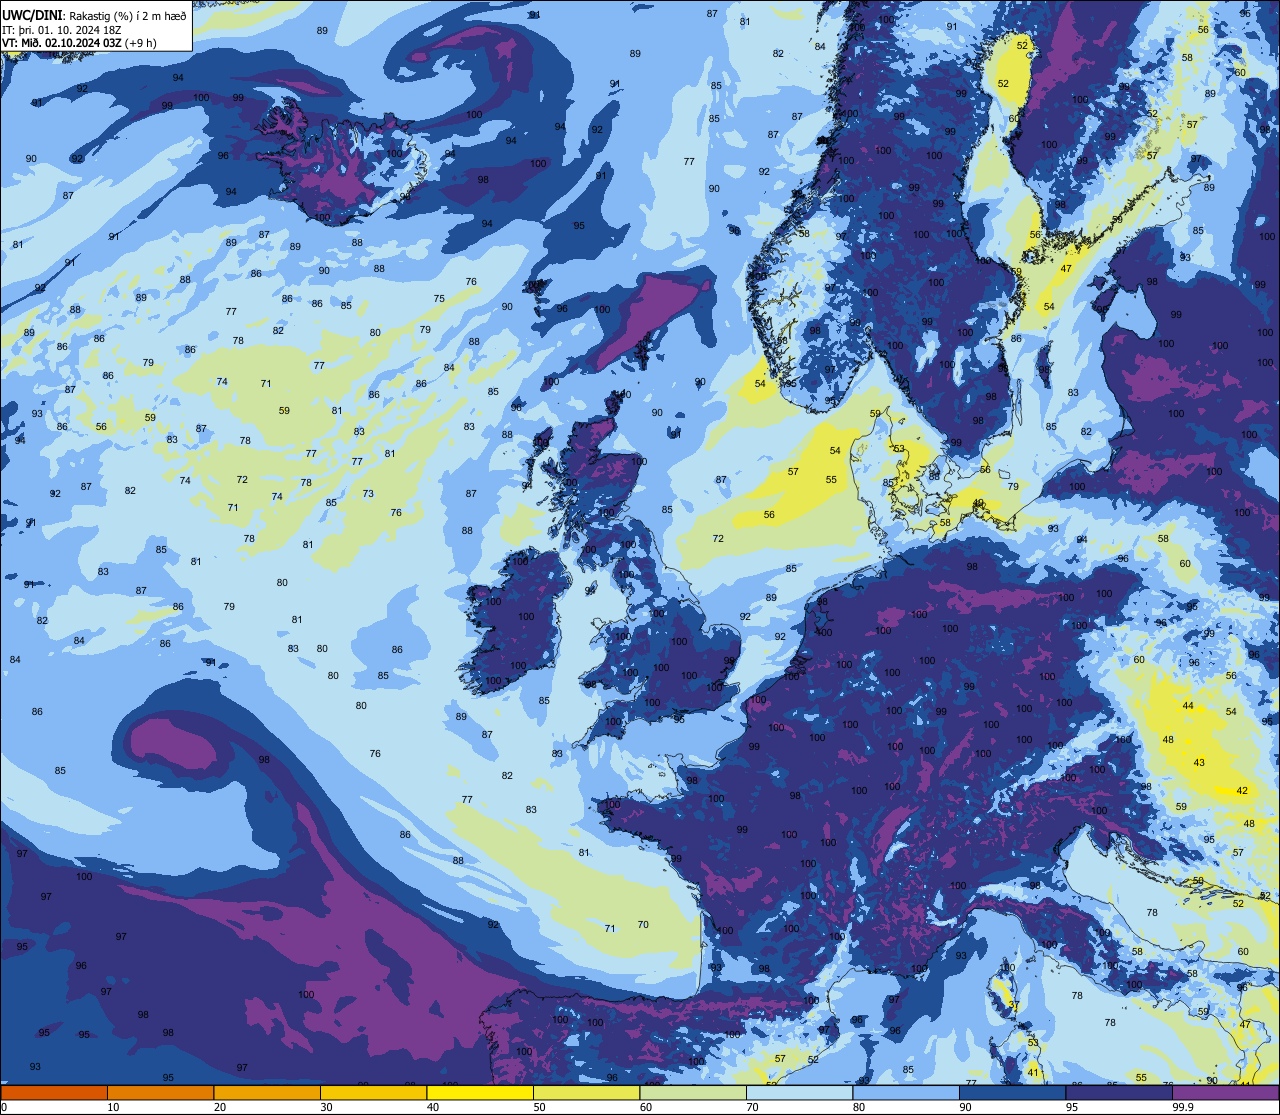Click the humidity value 75 on the map

point(439,299)
